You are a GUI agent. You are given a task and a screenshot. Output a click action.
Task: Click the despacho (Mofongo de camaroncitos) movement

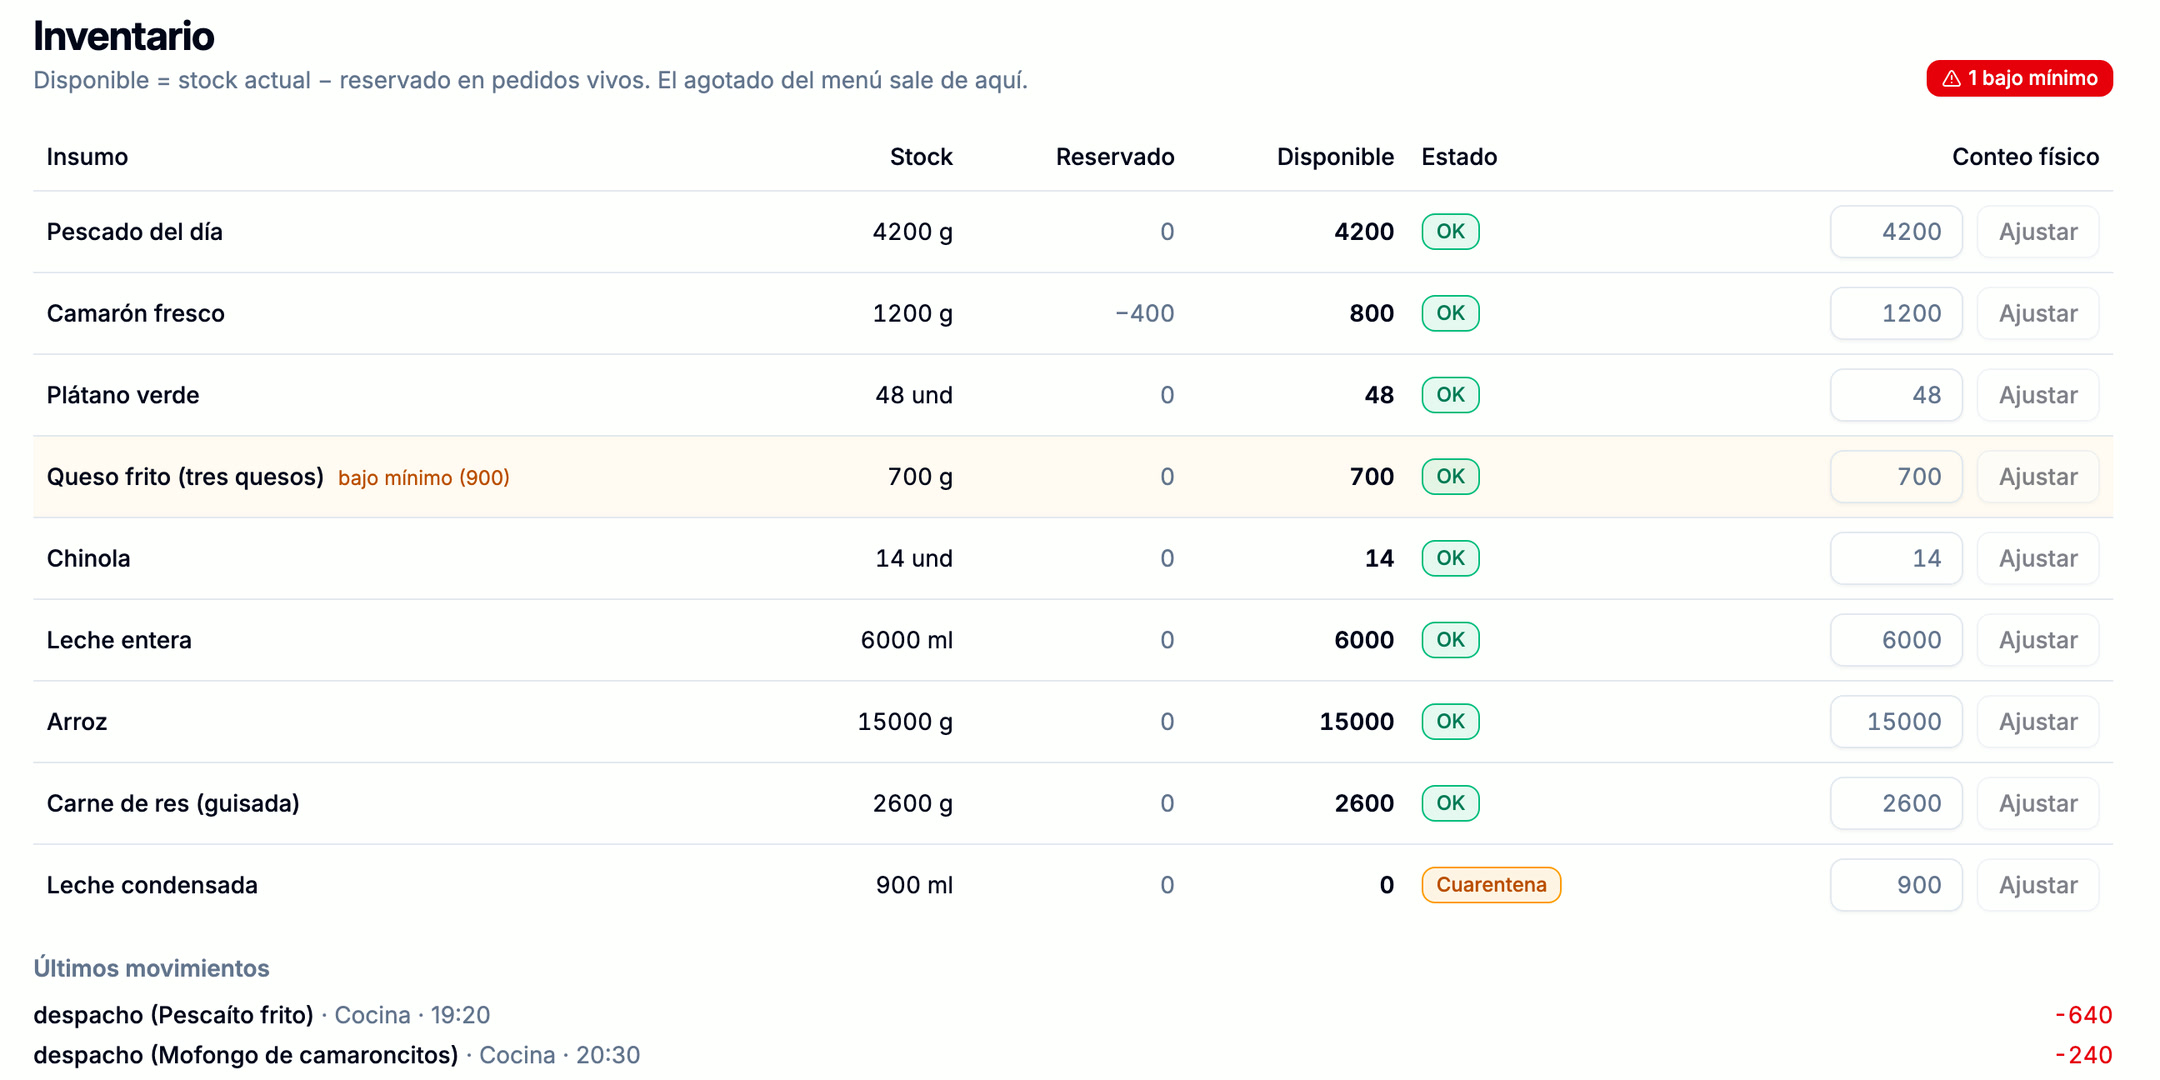coord(246,1055)
